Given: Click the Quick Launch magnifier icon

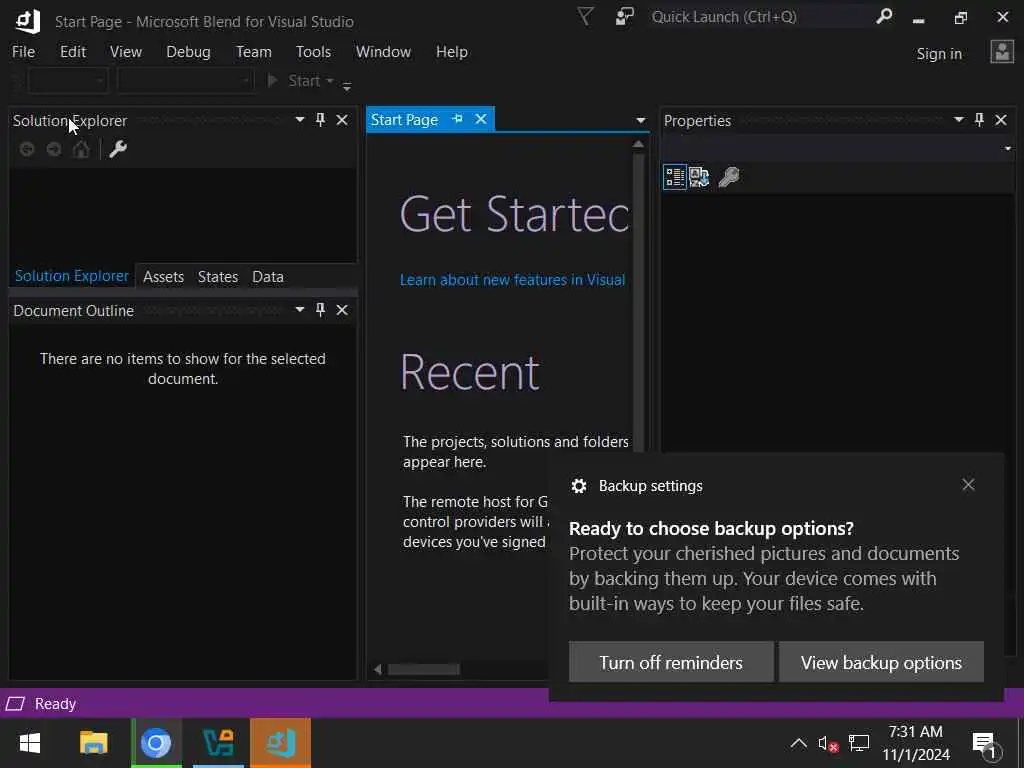Looking at the screenshot, I should [884, 16].
